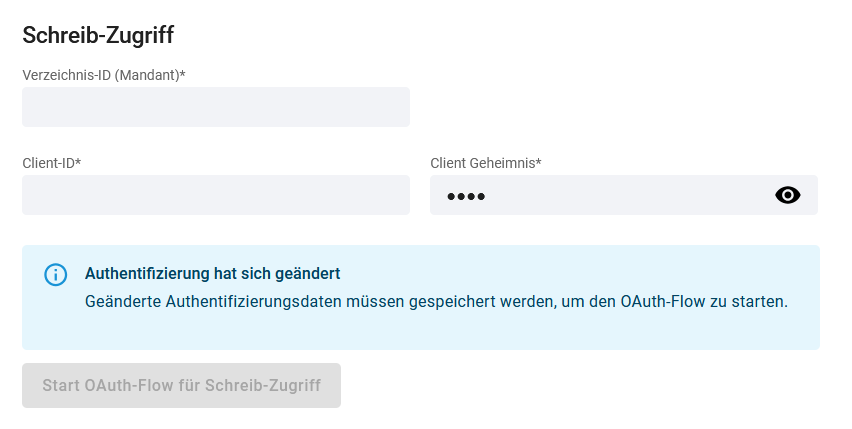Click into the Client Geheimnis password field
The height and width of the screenshot is (429, 852).
click(624, 195)
